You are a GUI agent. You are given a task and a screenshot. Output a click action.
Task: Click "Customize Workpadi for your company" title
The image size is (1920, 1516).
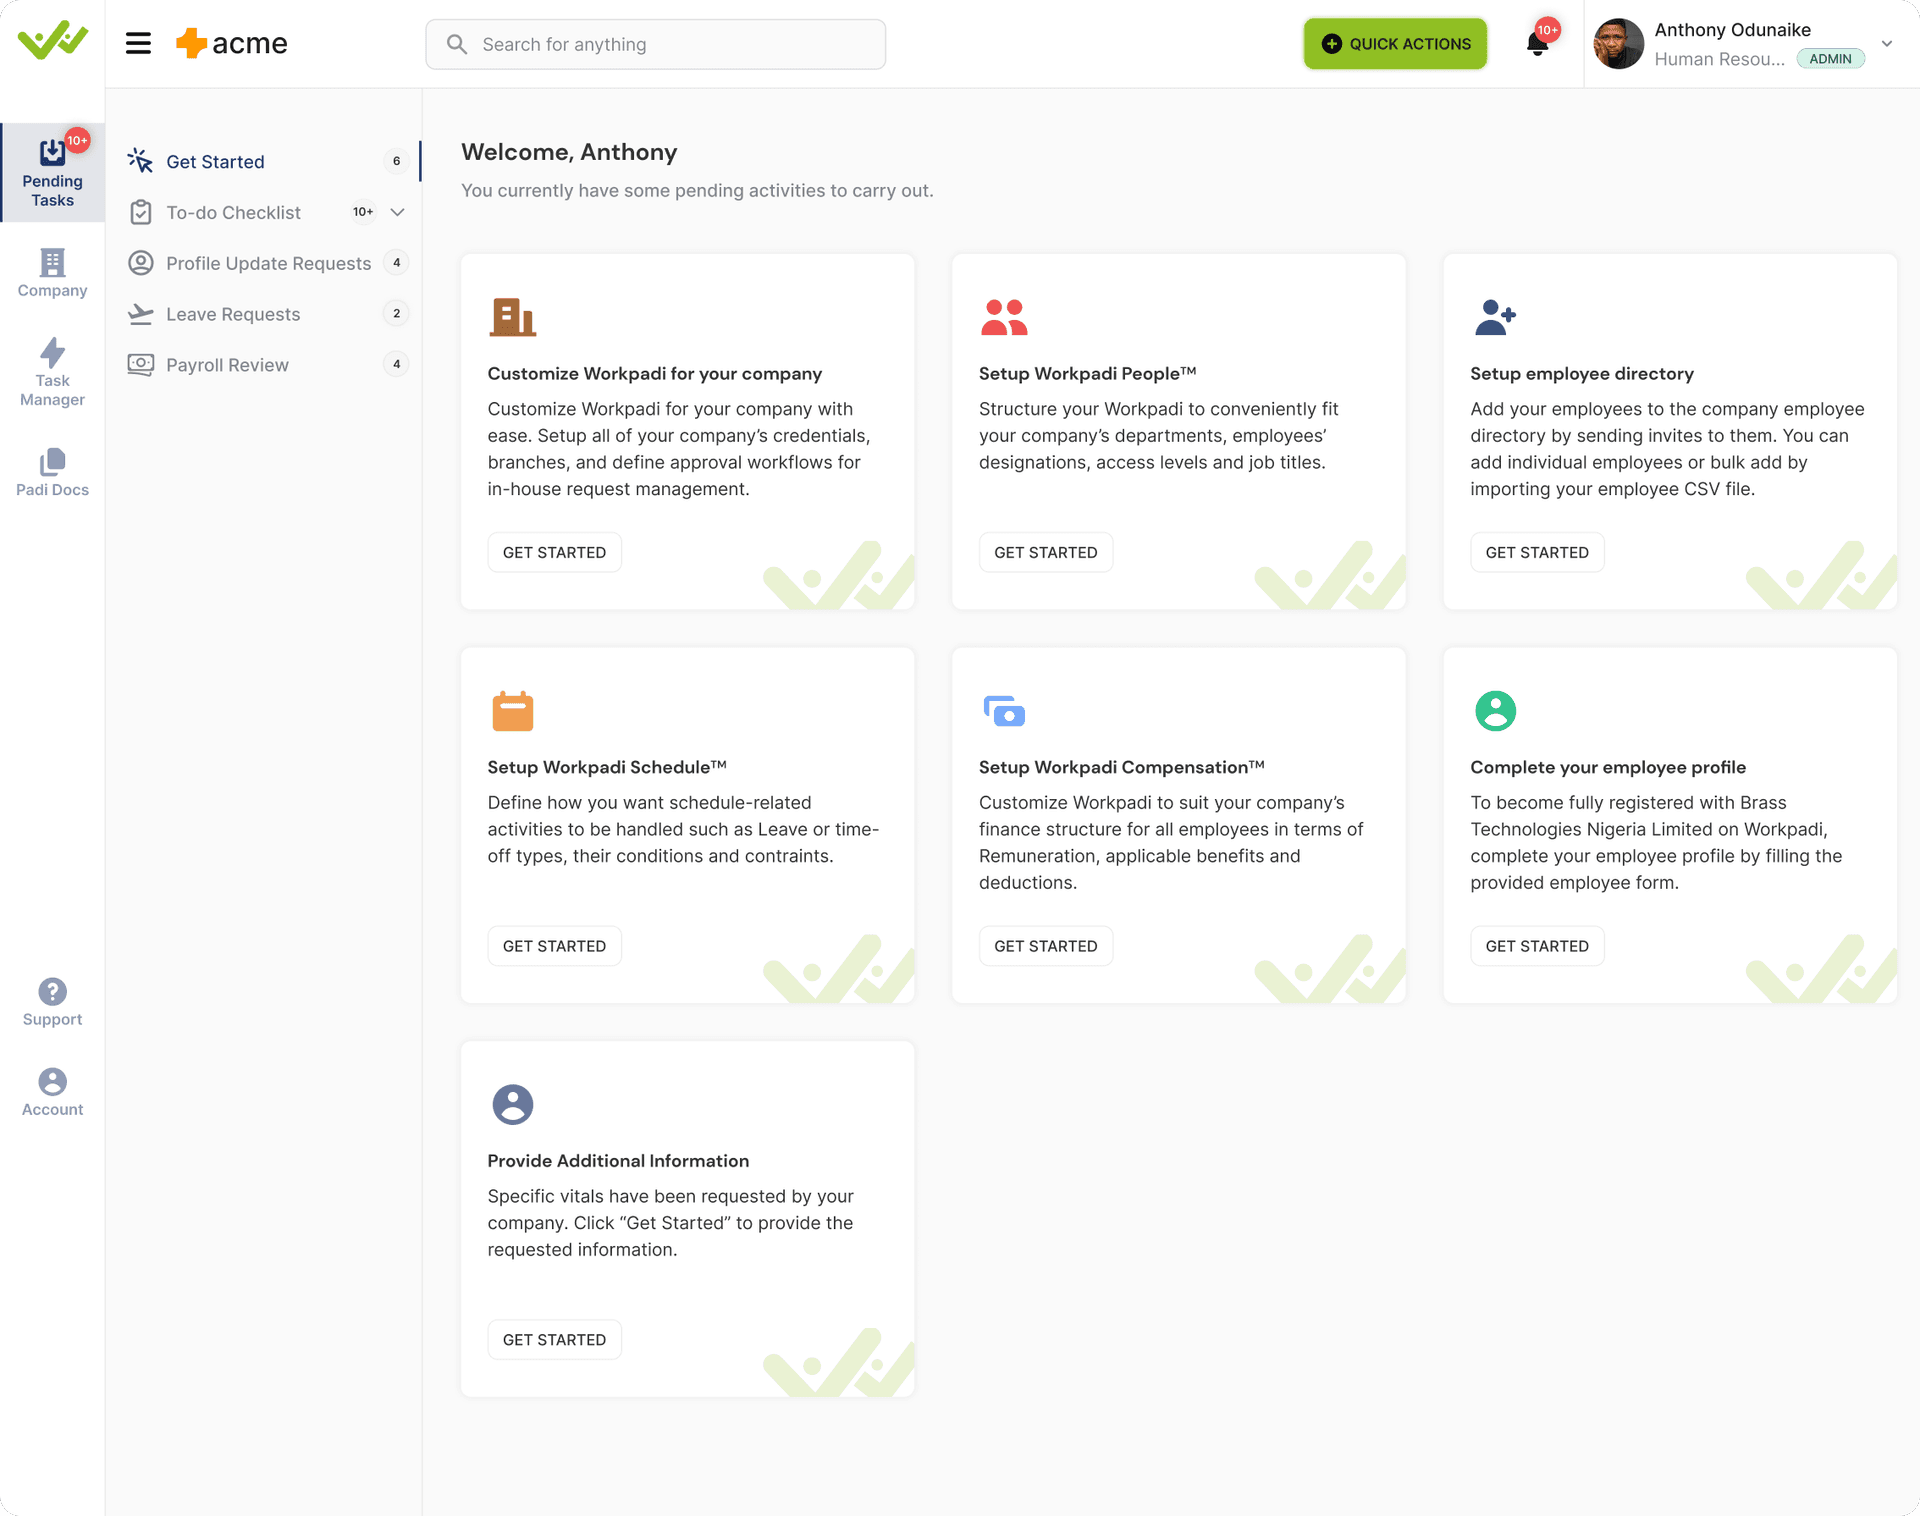[x=655, y=373]
